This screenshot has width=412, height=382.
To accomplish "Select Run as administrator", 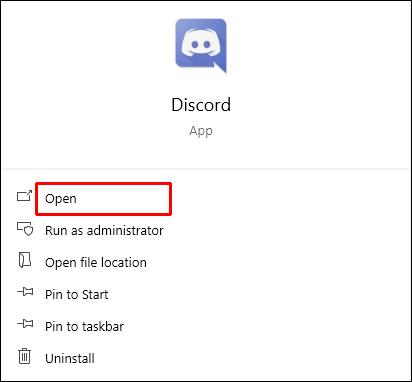I will point(104,231).
